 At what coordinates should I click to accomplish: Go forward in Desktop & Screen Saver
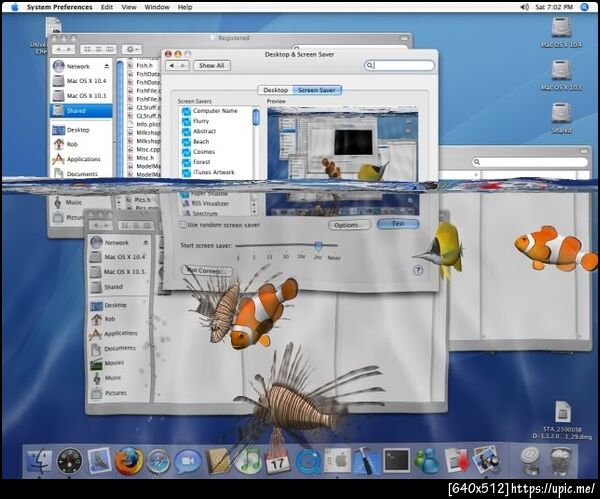[183, 66]
